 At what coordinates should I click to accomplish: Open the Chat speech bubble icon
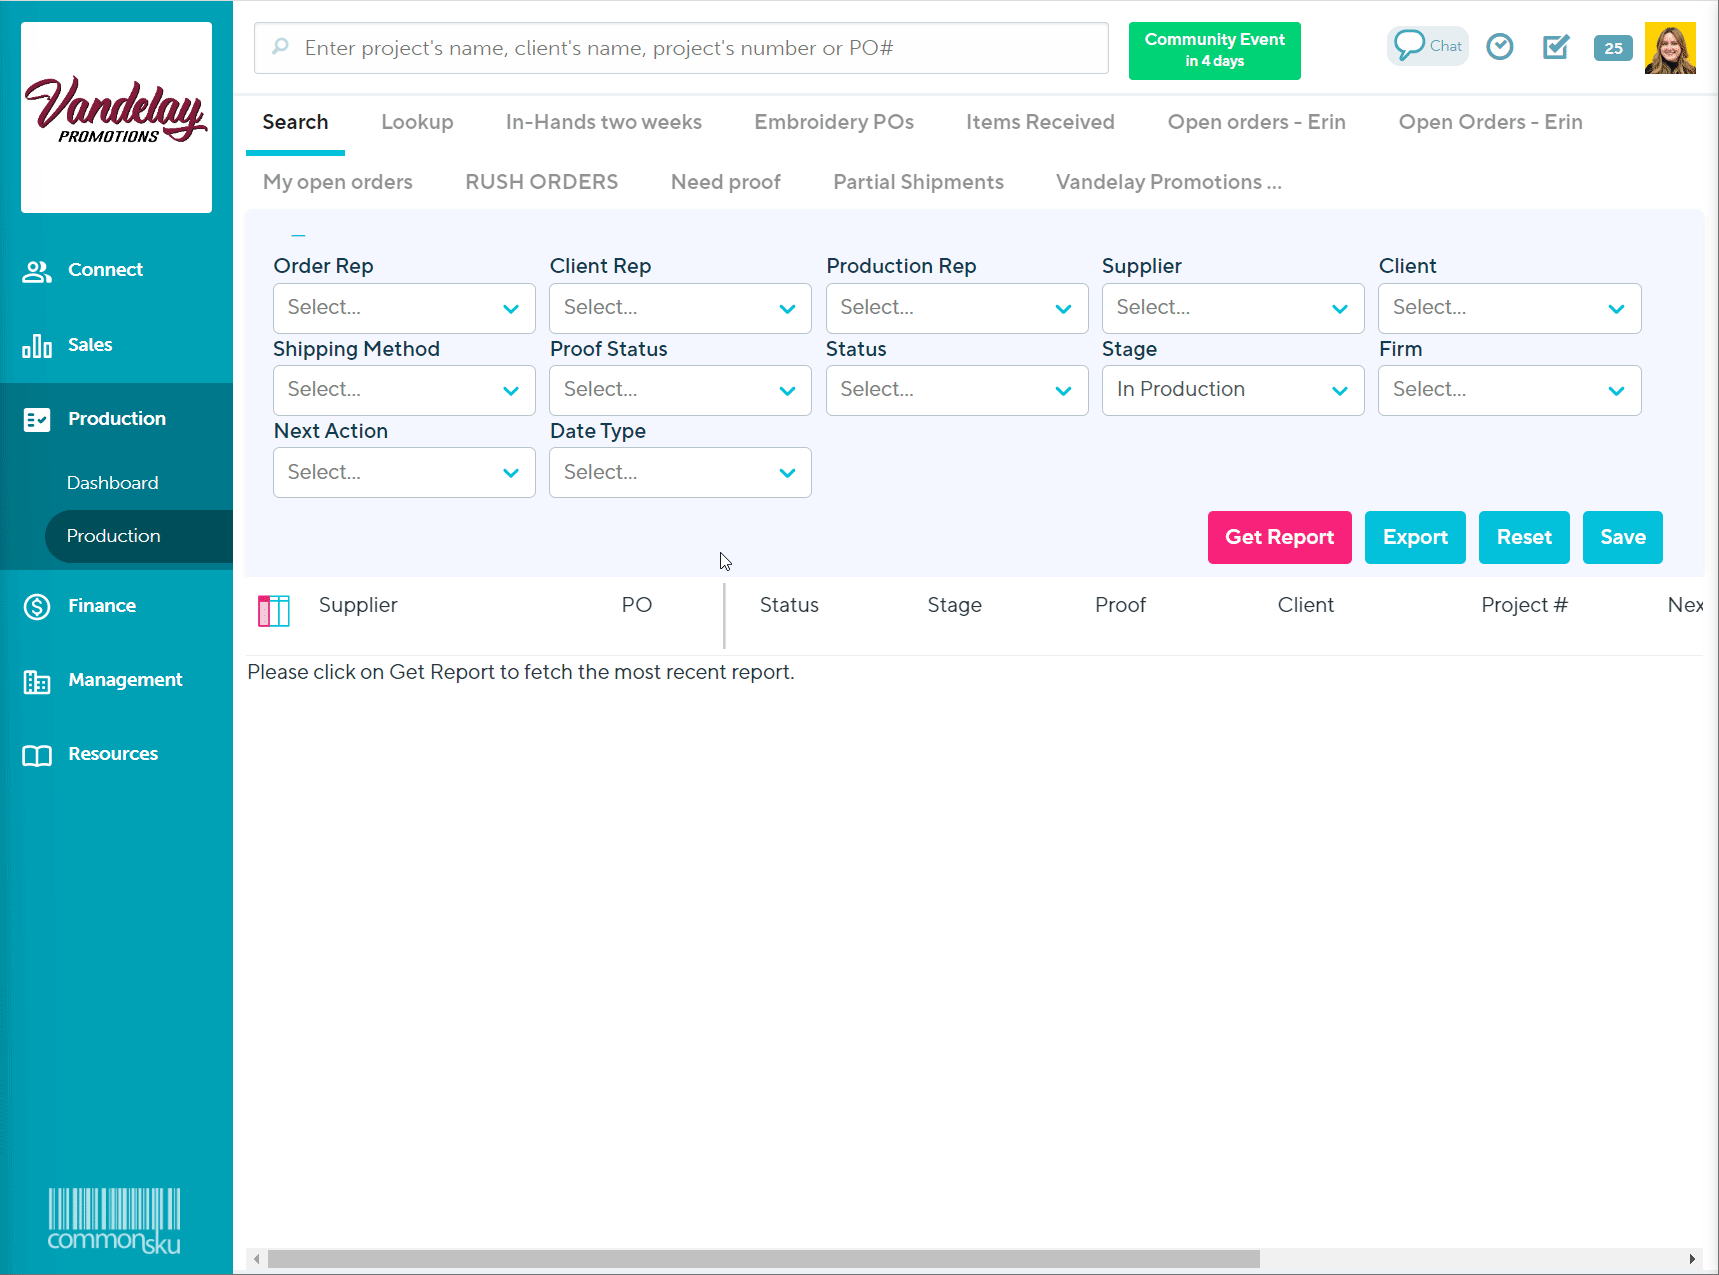coord(1426,46)
